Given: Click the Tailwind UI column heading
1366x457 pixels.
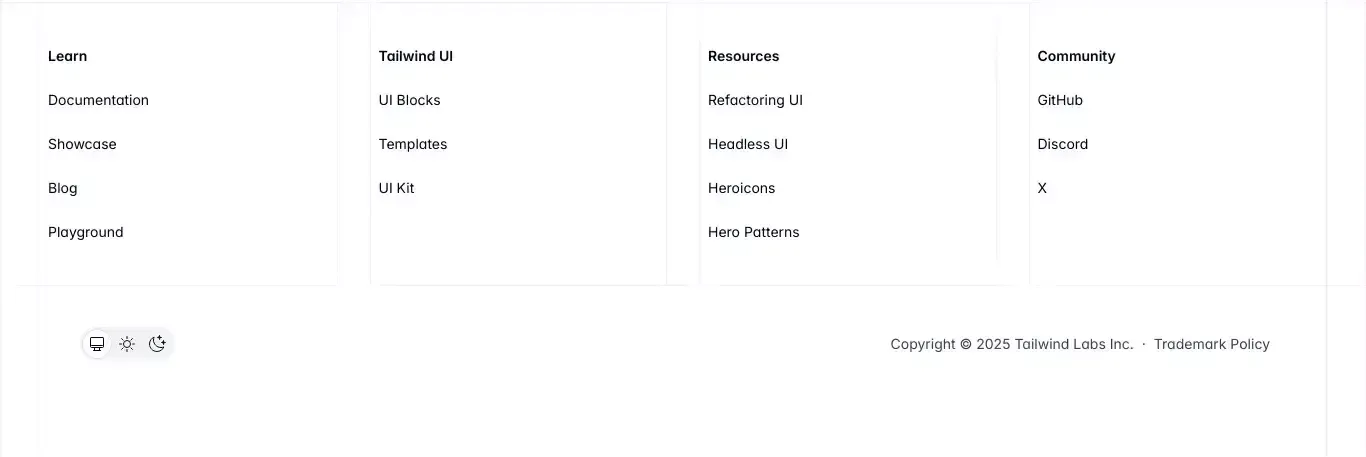Looking at the screenshot, I should (x=416, y=56).
